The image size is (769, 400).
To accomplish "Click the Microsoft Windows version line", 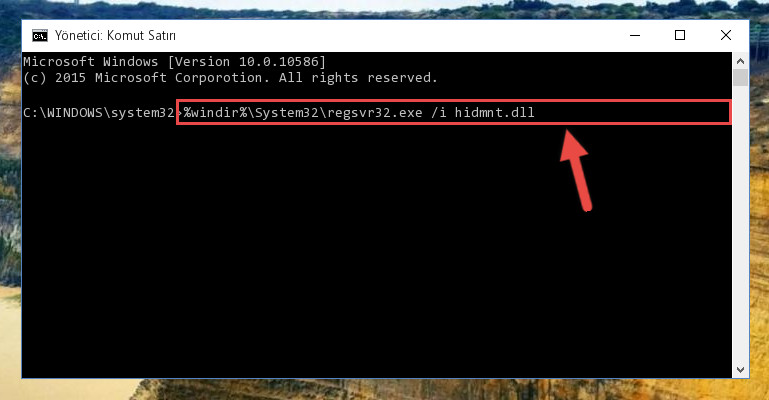I will coord(174,62).
